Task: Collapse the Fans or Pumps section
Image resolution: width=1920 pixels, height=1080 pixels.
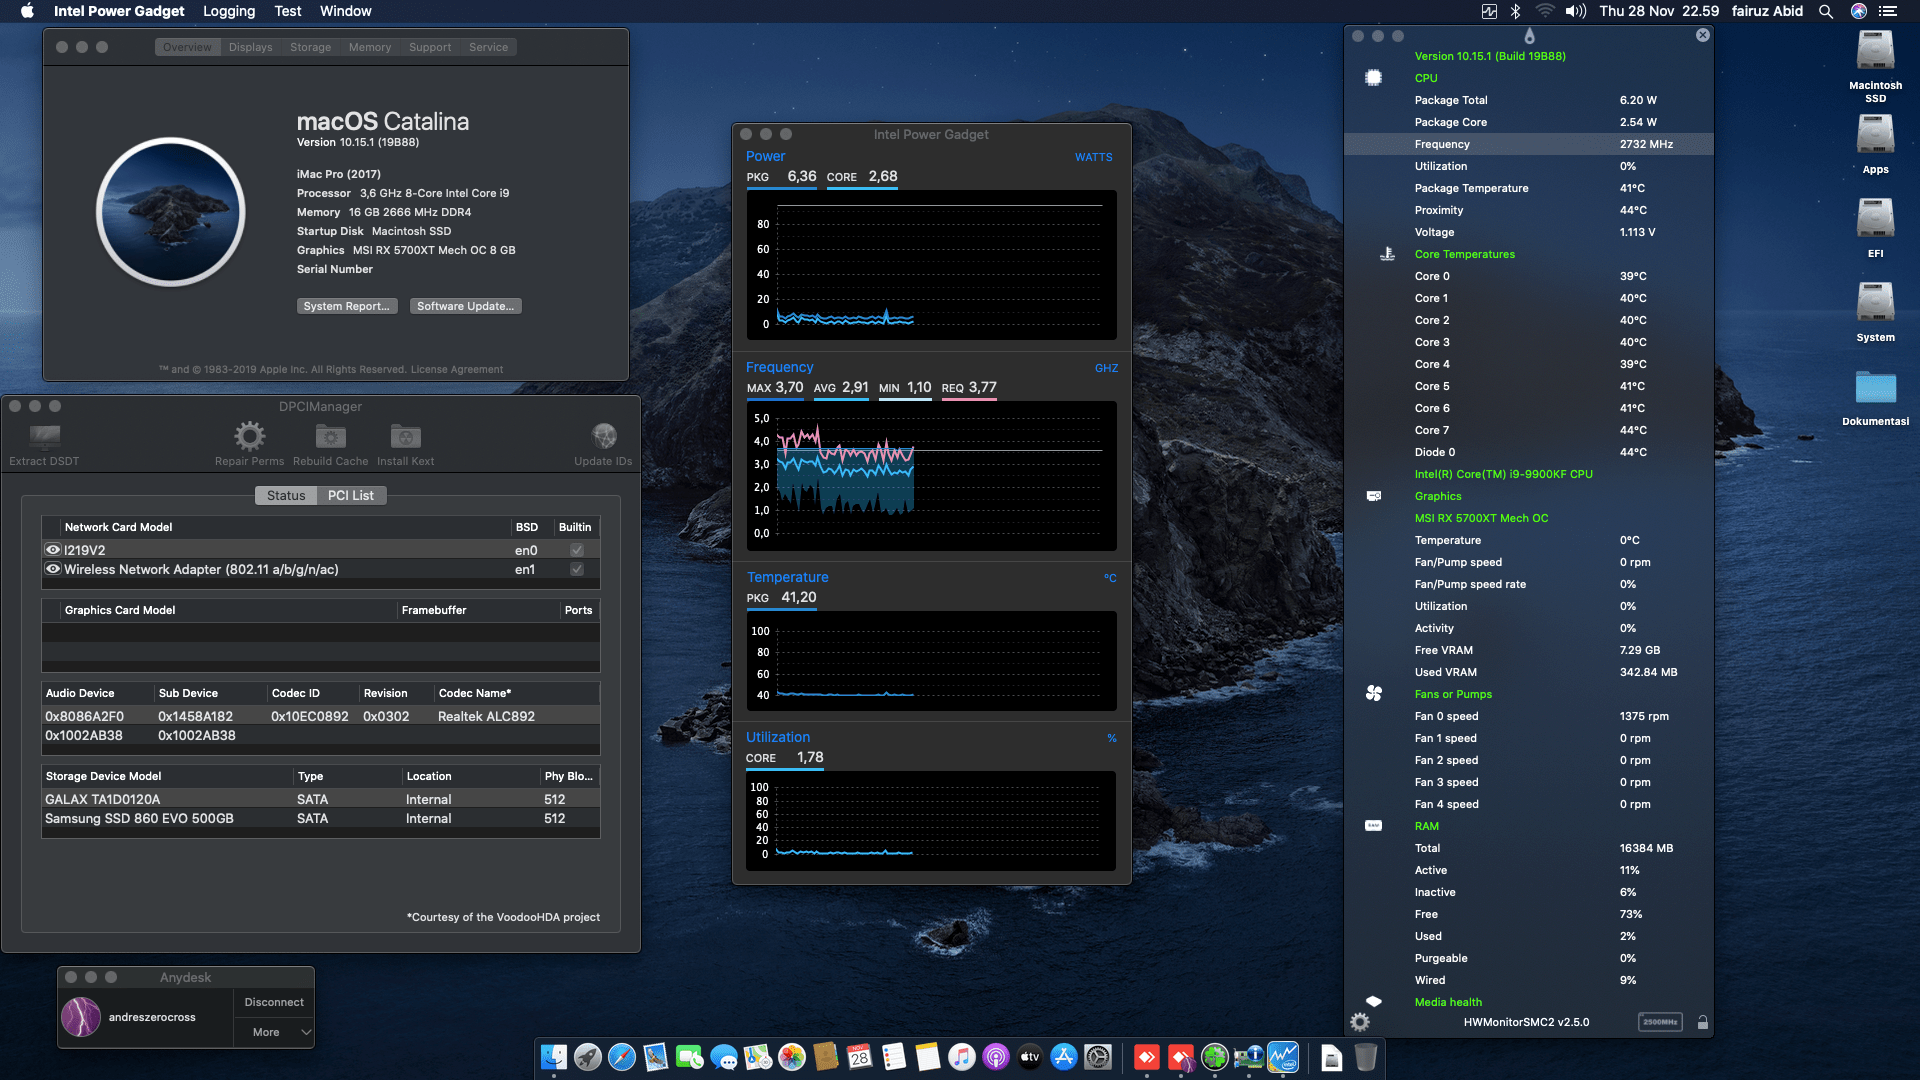Action: pyautogui.click(x=1454, y=694)
